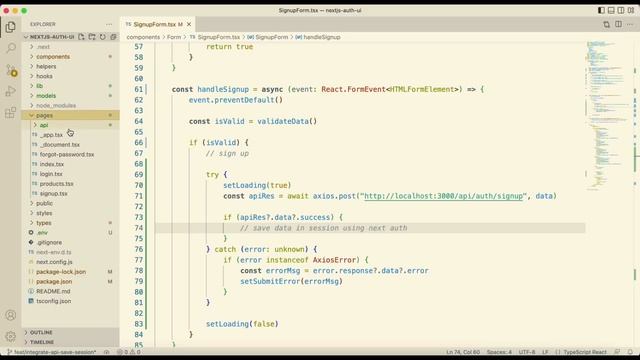Close the SignupForm.tsx tab

[189, 24]
